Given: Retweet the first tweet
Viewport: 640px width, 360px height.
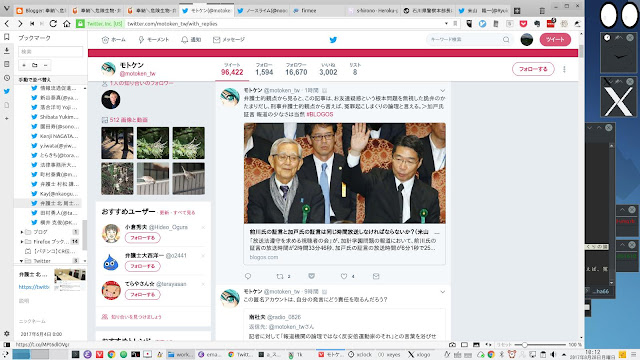Looking at the screenshot, I should tap(280, 276).
